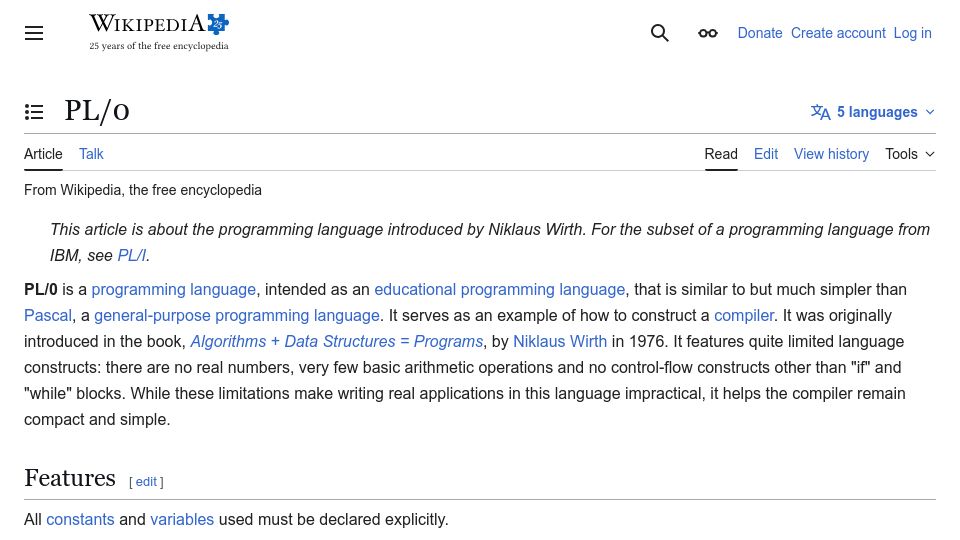Open the search magnifier icon
960x540 pixels.
(x=659, y=33)
